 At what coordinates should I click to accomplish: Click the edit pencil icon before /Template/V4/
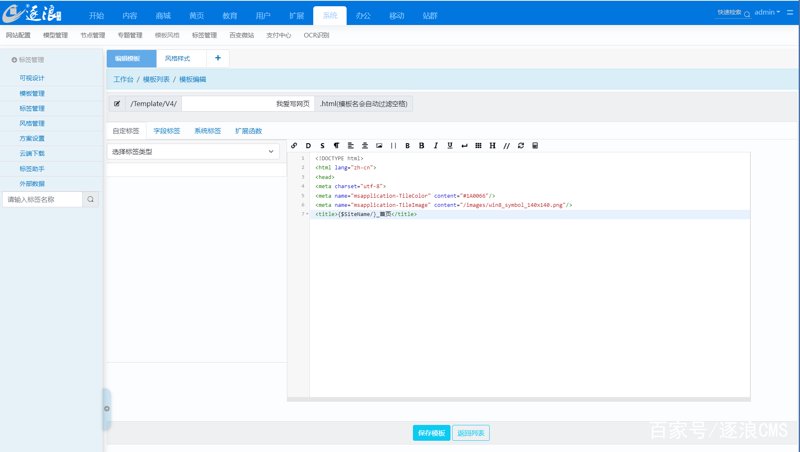[117, 104]
